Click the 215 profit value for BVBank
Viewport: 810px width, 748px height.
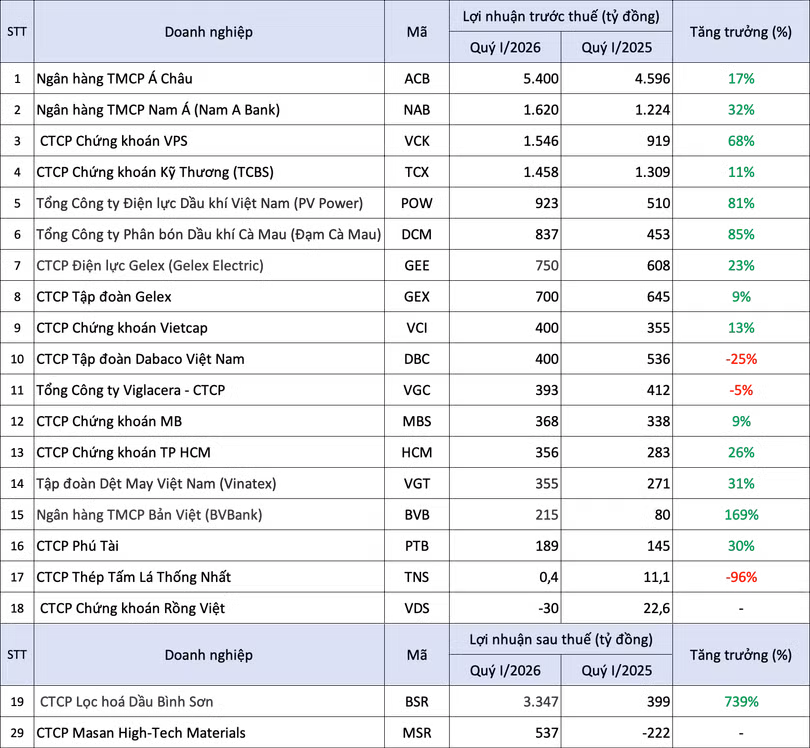546,515
